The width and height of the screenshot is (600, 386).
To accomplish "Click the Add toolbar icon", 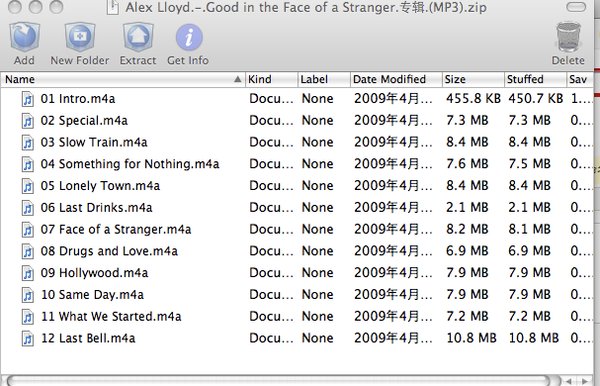I will pos(24,37).
